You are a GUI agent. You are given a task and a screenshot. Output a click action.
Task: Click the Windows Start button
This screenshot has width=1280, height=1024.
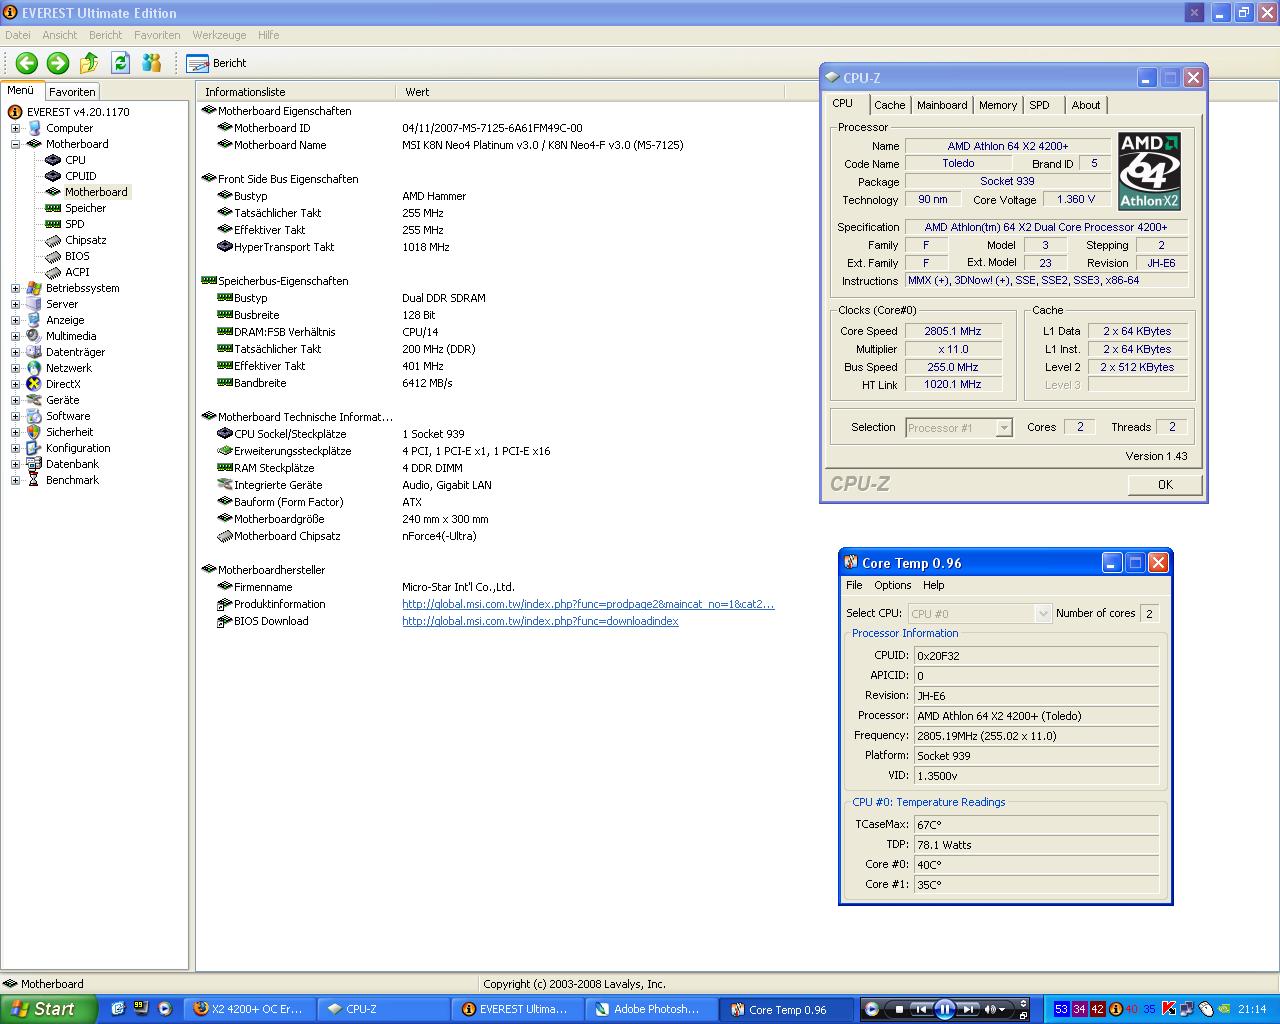click(x=49, y=1009)
